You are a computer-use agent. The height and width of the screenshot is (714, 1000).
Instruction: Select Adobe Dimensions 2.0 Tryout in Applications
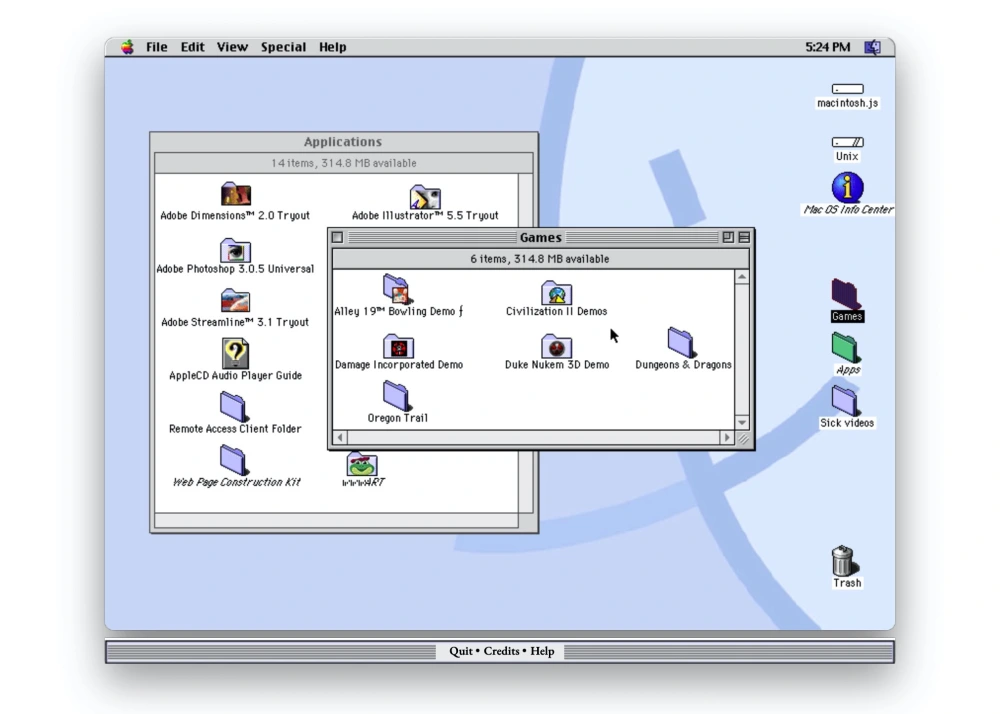point(235,194)
